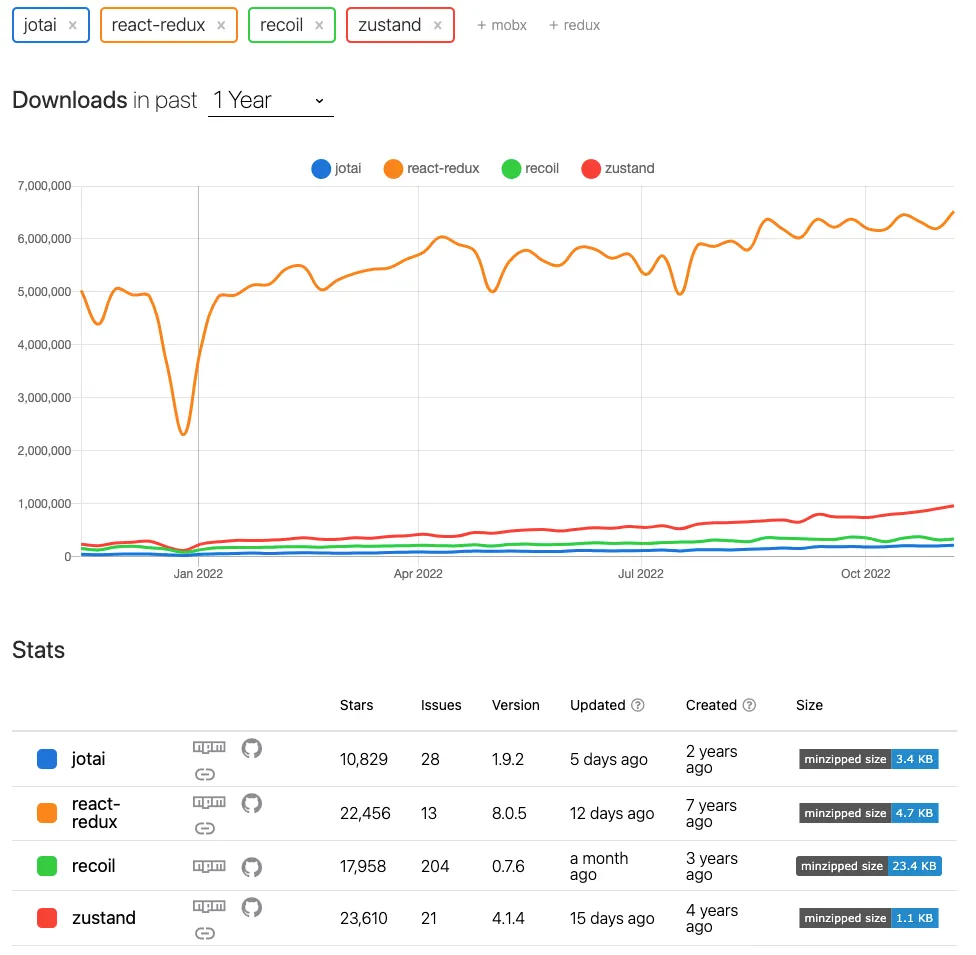The image size is (976, 955).
Task: Toggle jotai series in chart legend
Action: (x=336, y=169)
